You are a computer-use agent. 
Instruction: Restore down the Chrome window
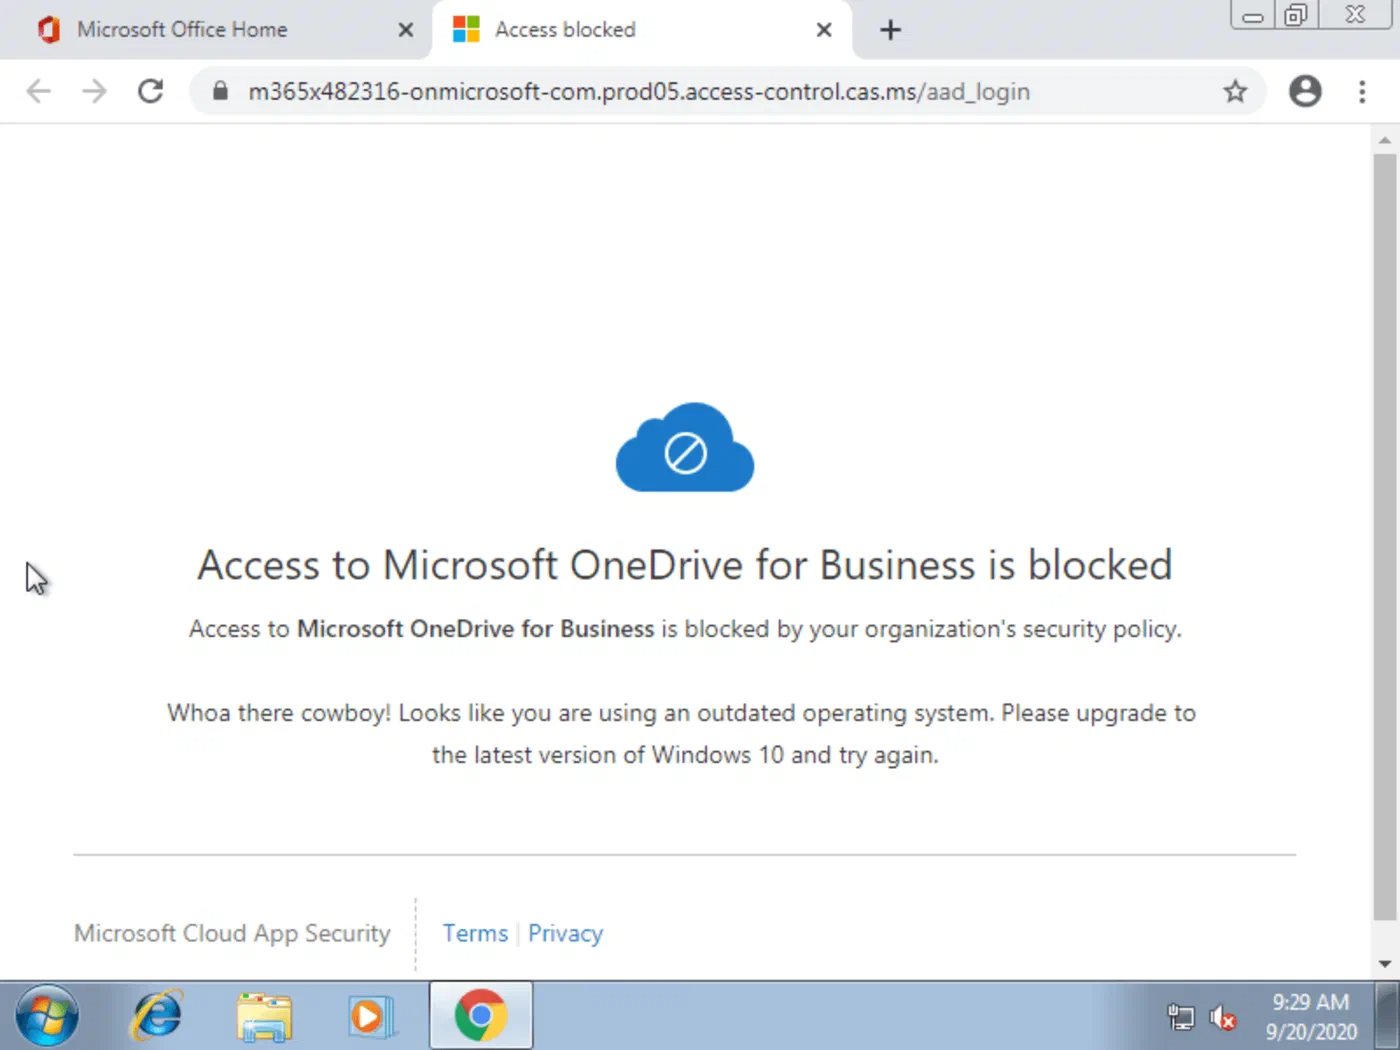coord(1296,15)
